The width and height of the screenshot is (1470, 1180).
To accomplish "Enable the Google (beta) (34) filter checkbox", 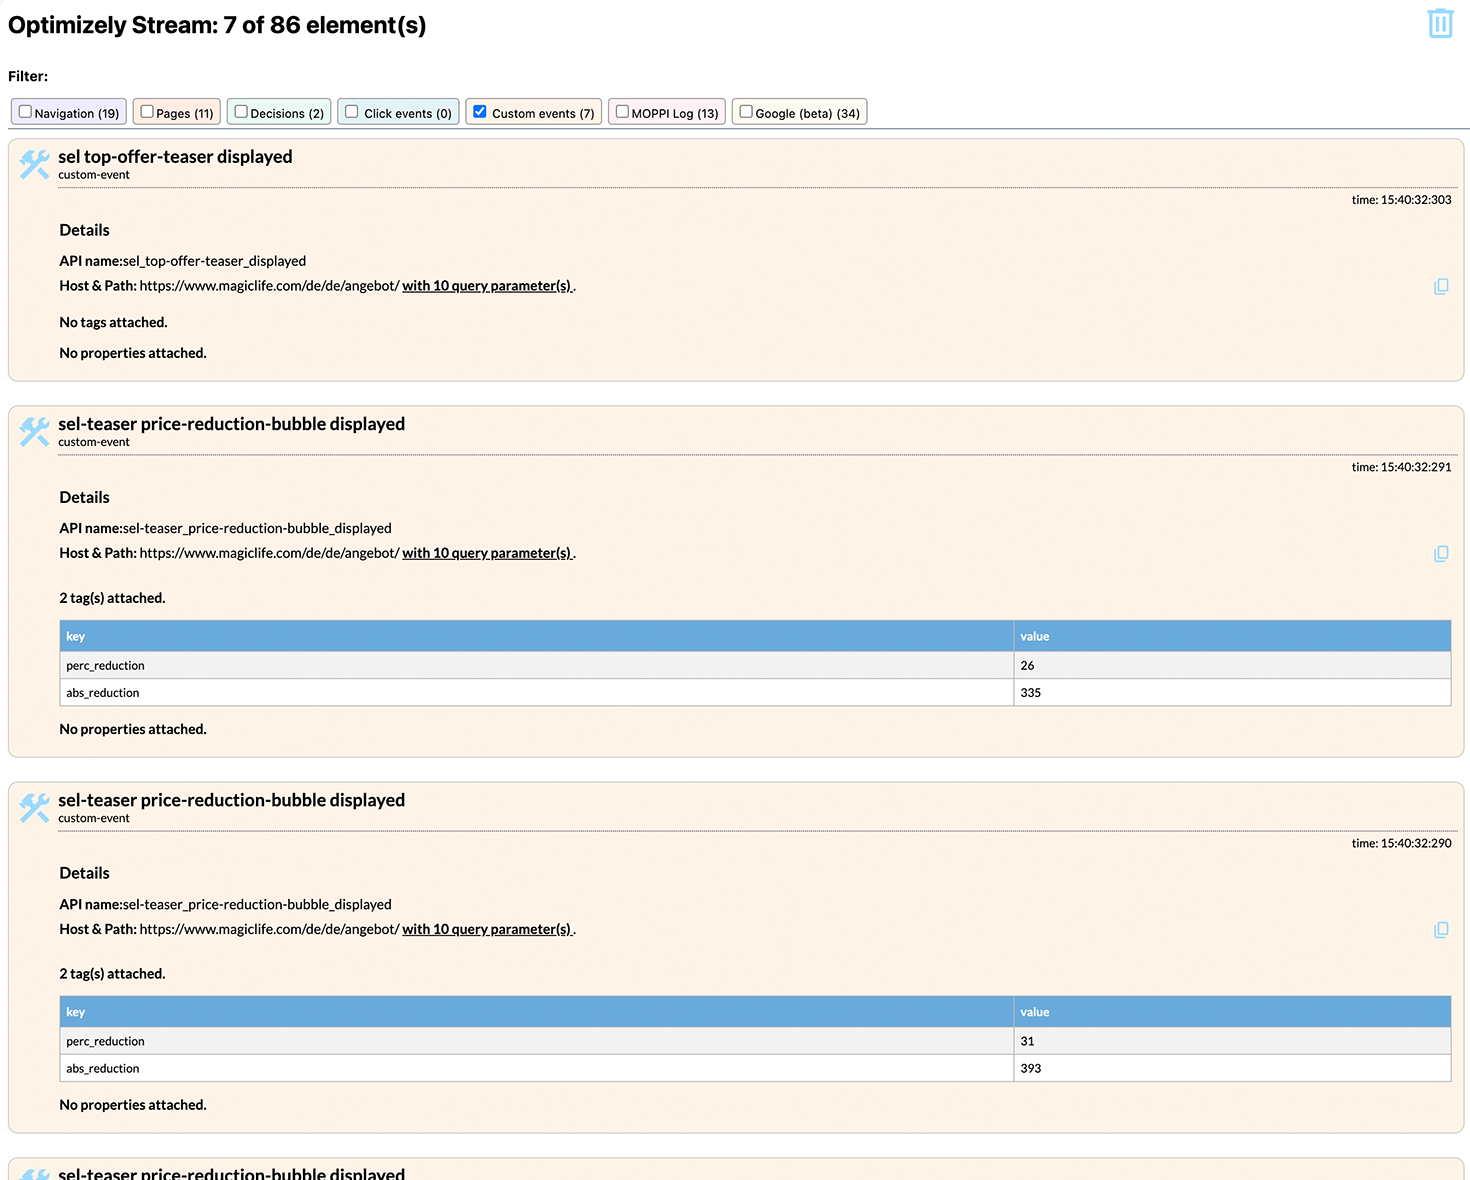I will point(746,112).
